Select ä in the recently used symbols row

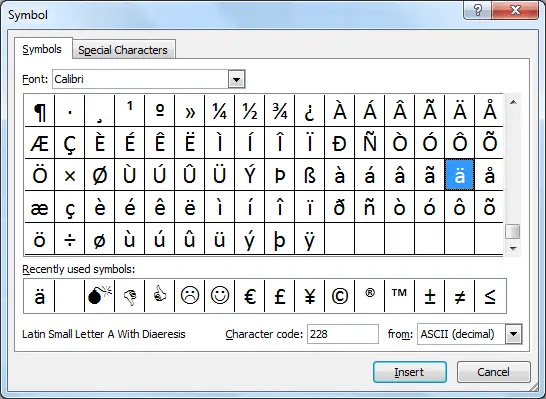40,296
